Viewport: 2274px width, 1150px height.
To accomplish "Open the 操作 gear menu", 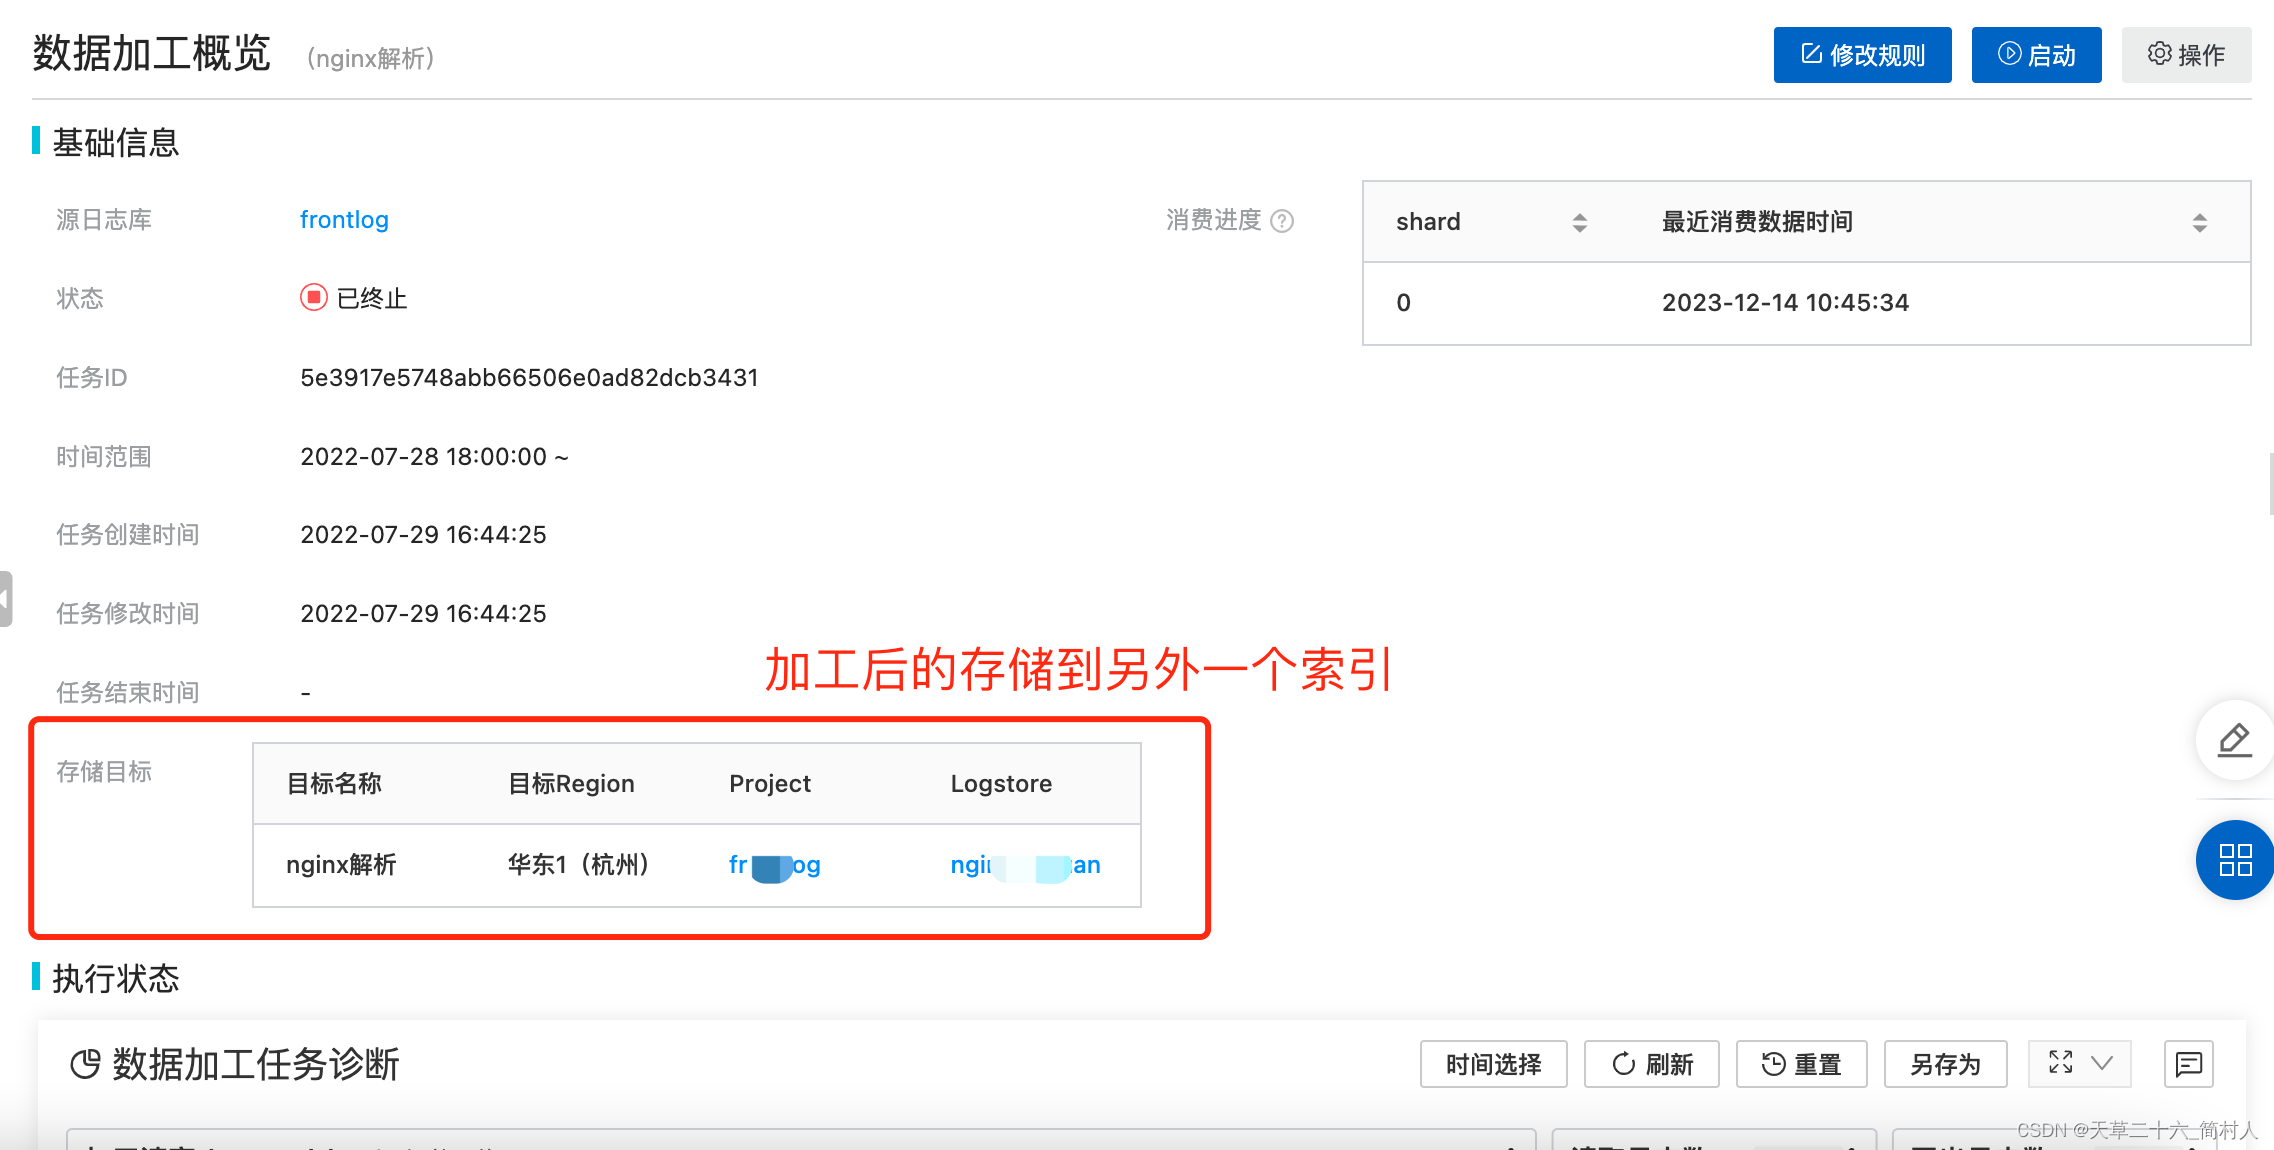I will pos(2186,55).
